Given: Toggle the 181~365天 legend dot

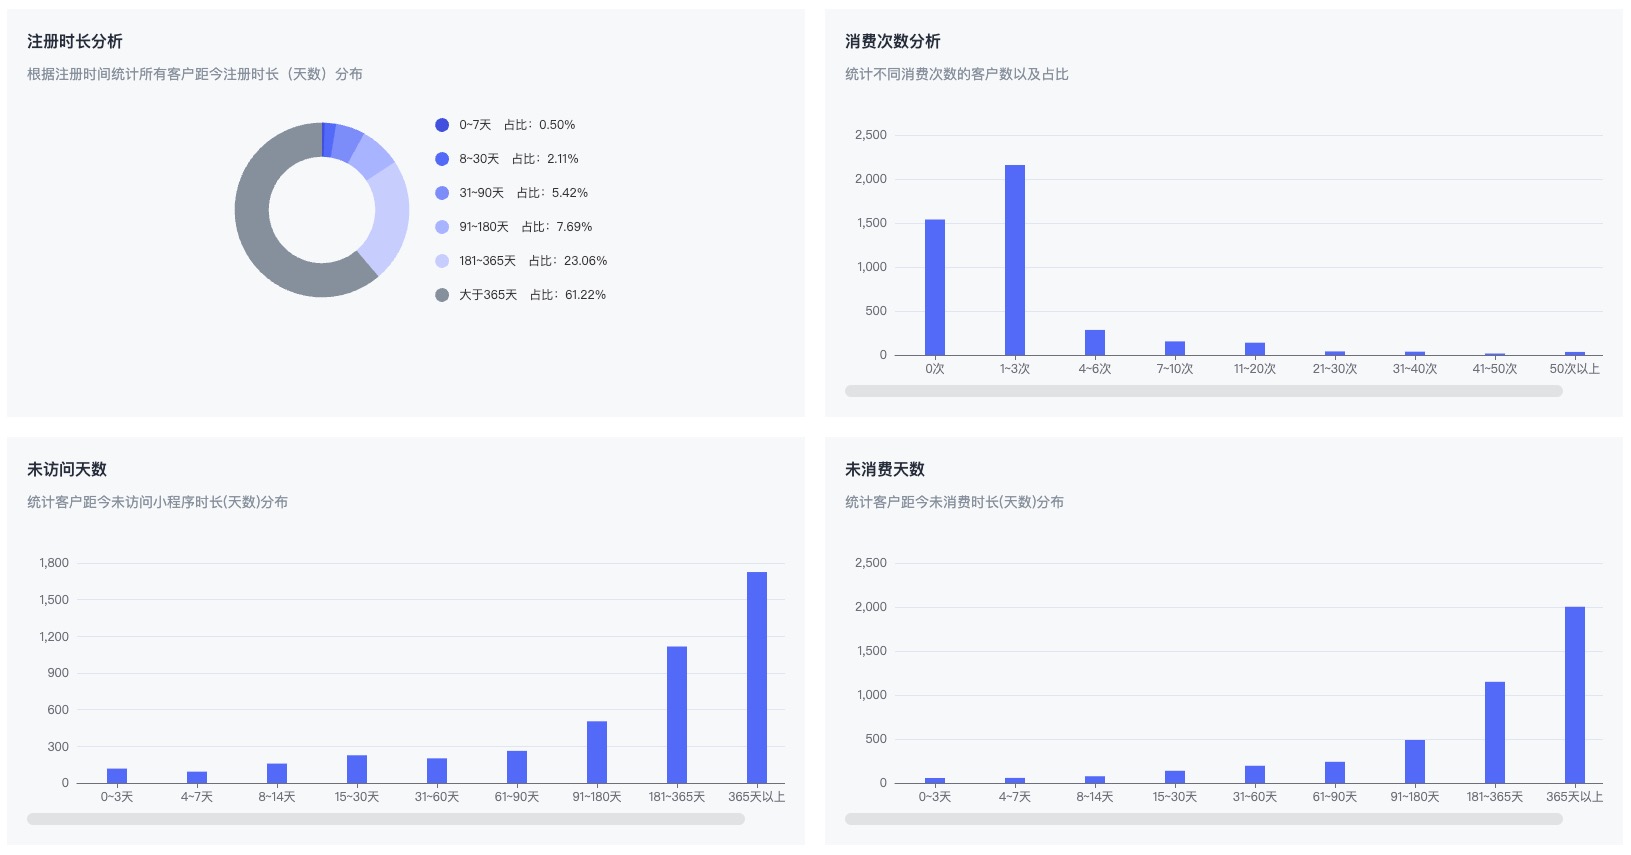Looking at the screenshot, I should click(x=442, y=261).
